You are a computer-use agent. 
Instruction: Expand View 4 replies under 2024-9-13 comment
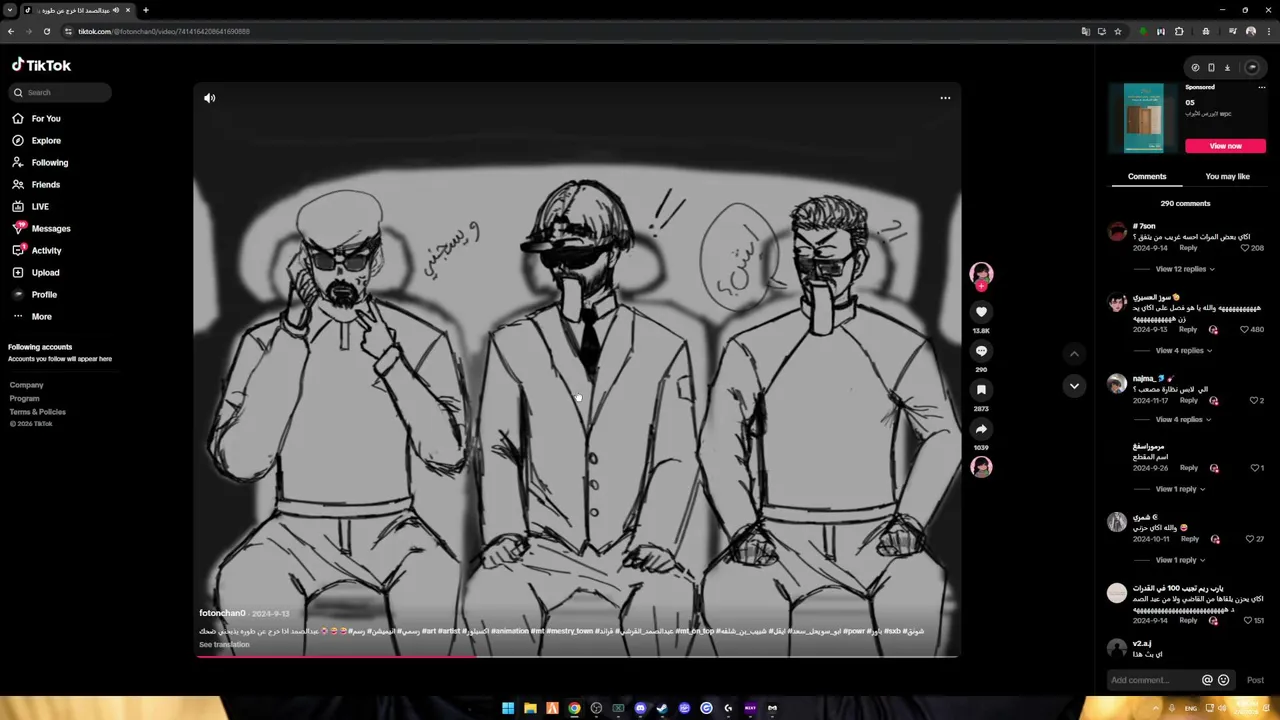[1183, 351]
